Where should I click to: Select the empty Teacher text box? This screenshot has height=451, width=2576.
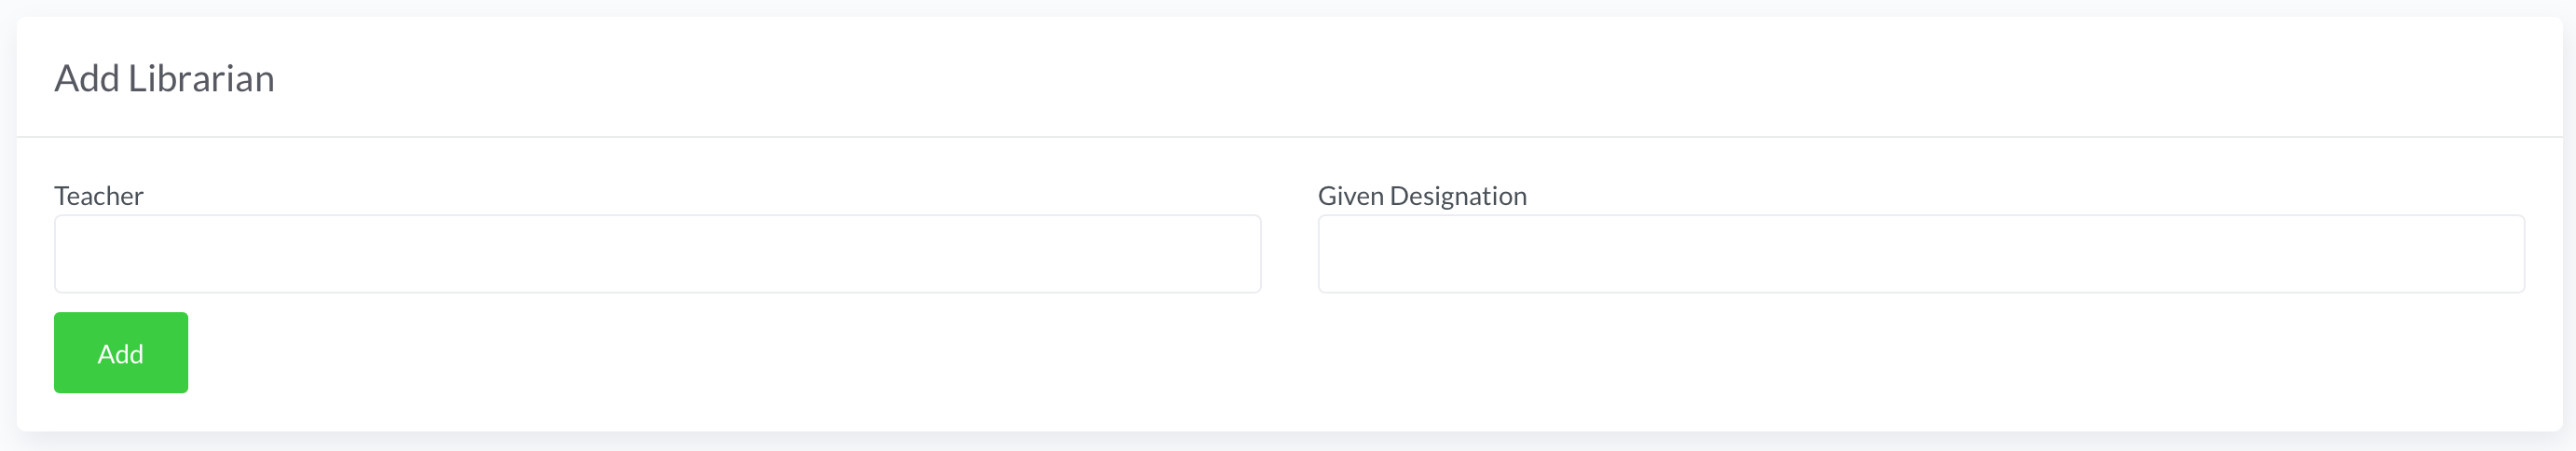click(657, 254)
